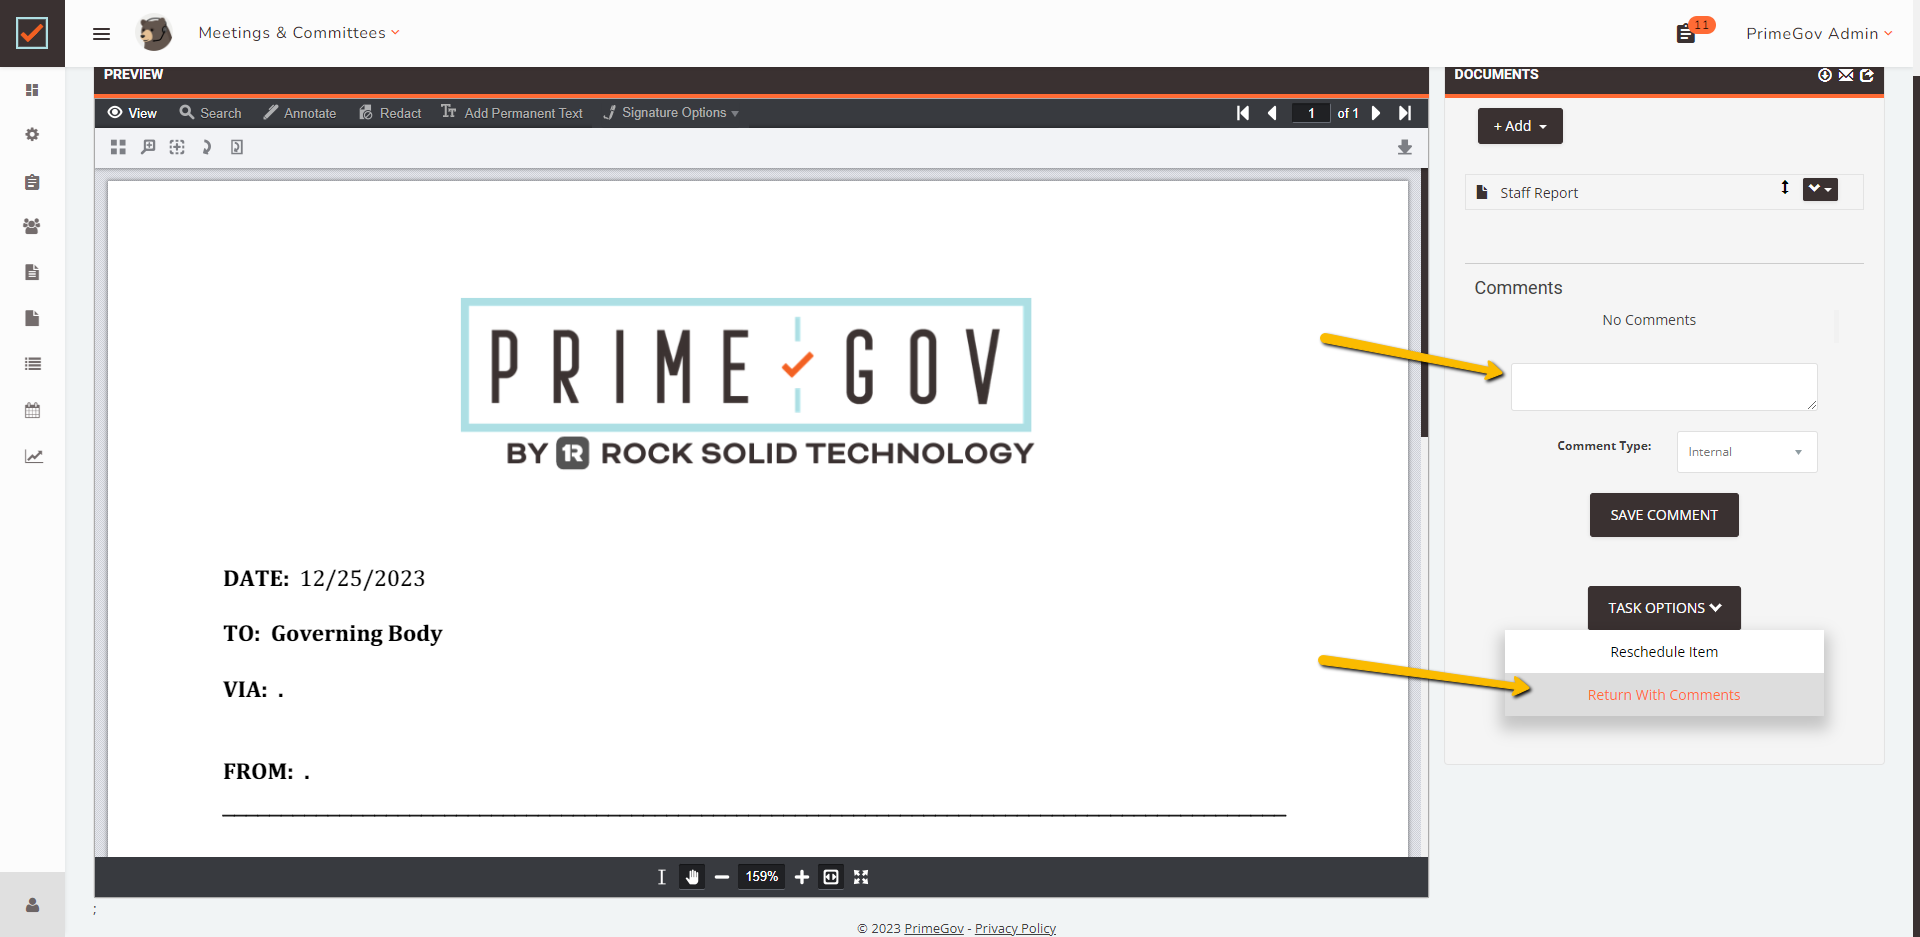Open the hamburger navigation menu
The image size is (1920, 937).
pyautogui.click(x=101, y=33)
